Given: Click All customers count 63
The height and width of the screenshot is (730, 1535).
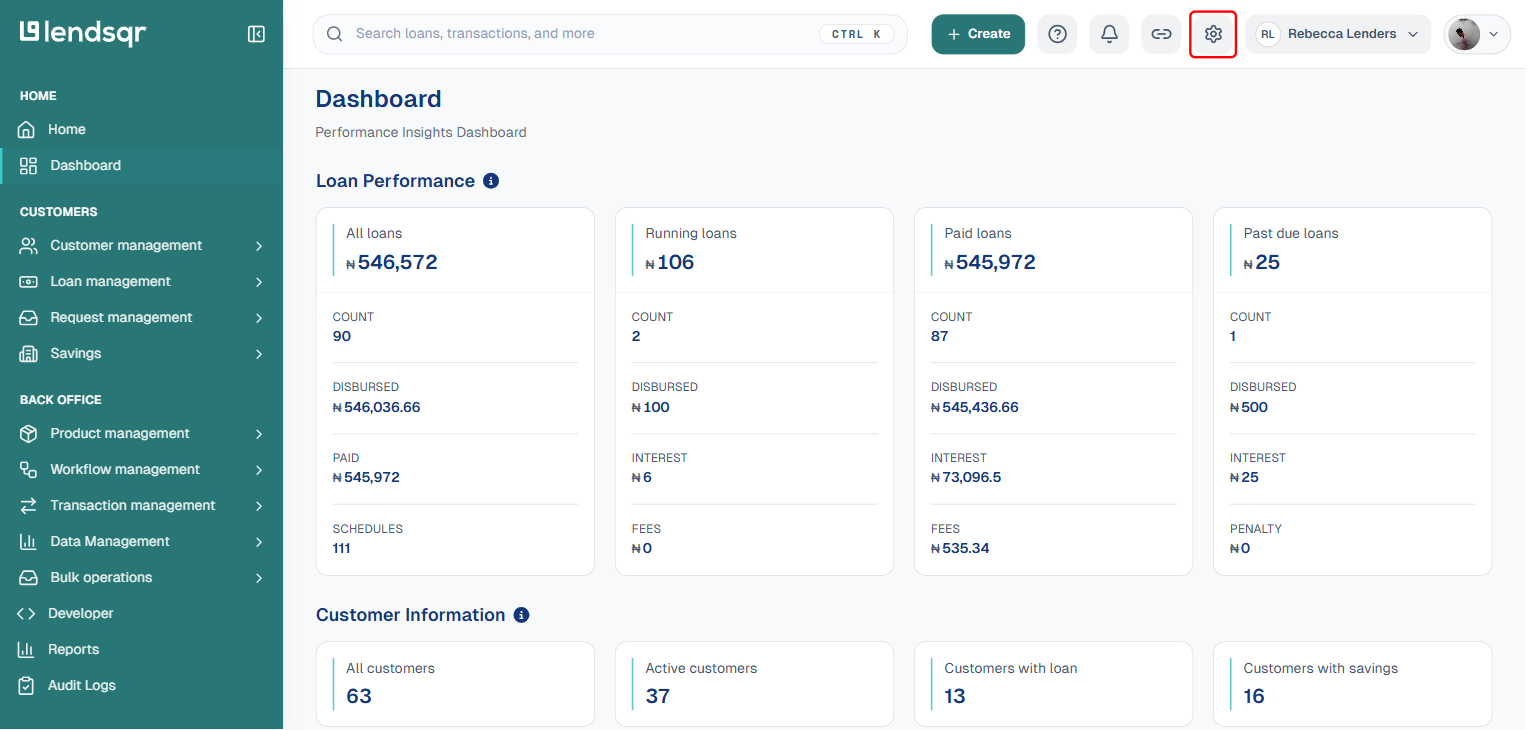Looking at the screenshot, I should point(359,697).
